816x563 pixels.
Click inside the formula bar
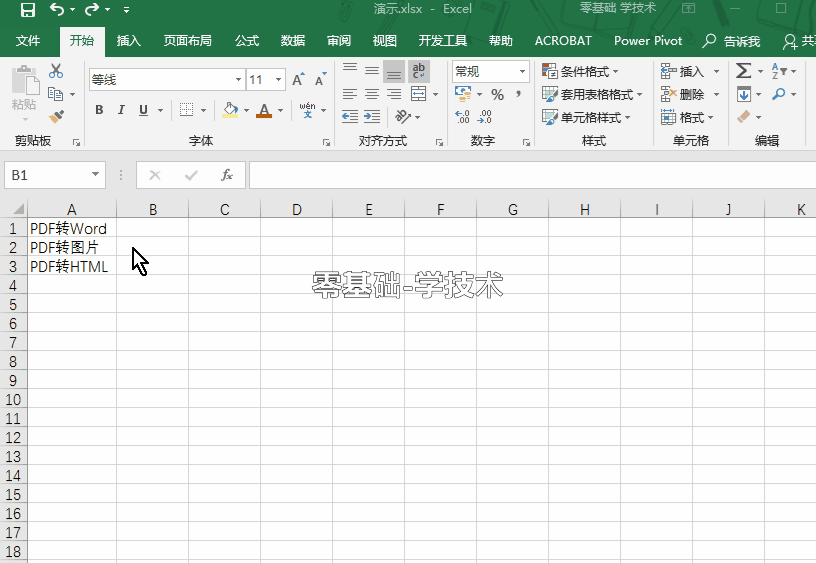point(532,175)
